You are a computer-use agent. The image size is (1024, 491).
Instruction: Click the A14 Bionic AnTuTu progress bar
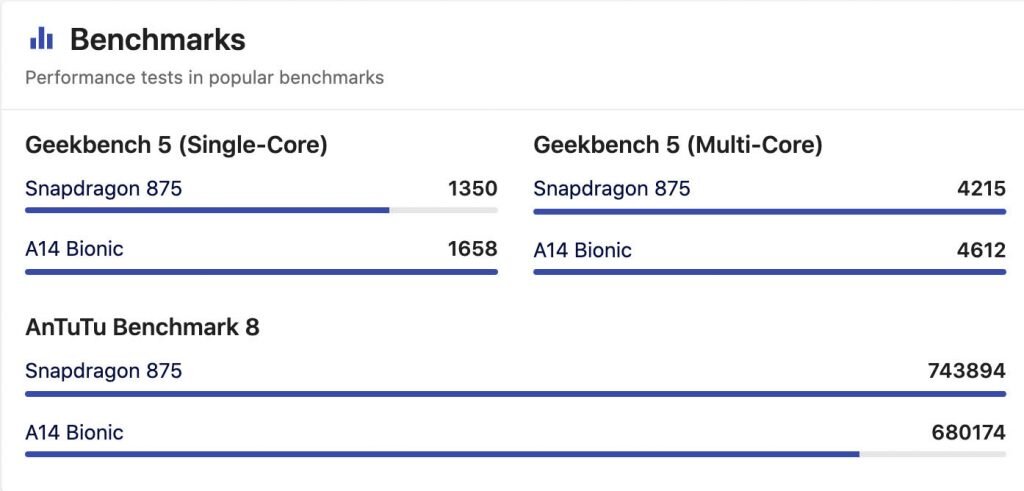(515, 454)
